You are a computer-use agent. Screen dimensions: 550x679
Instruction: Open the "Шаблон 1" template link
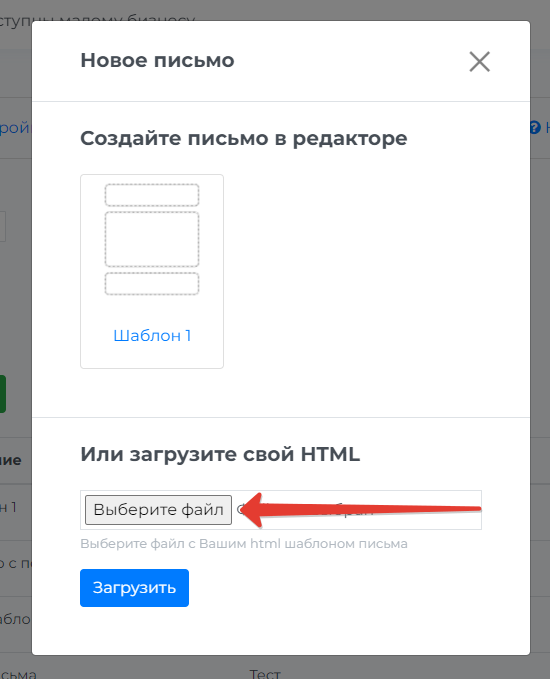152,336
